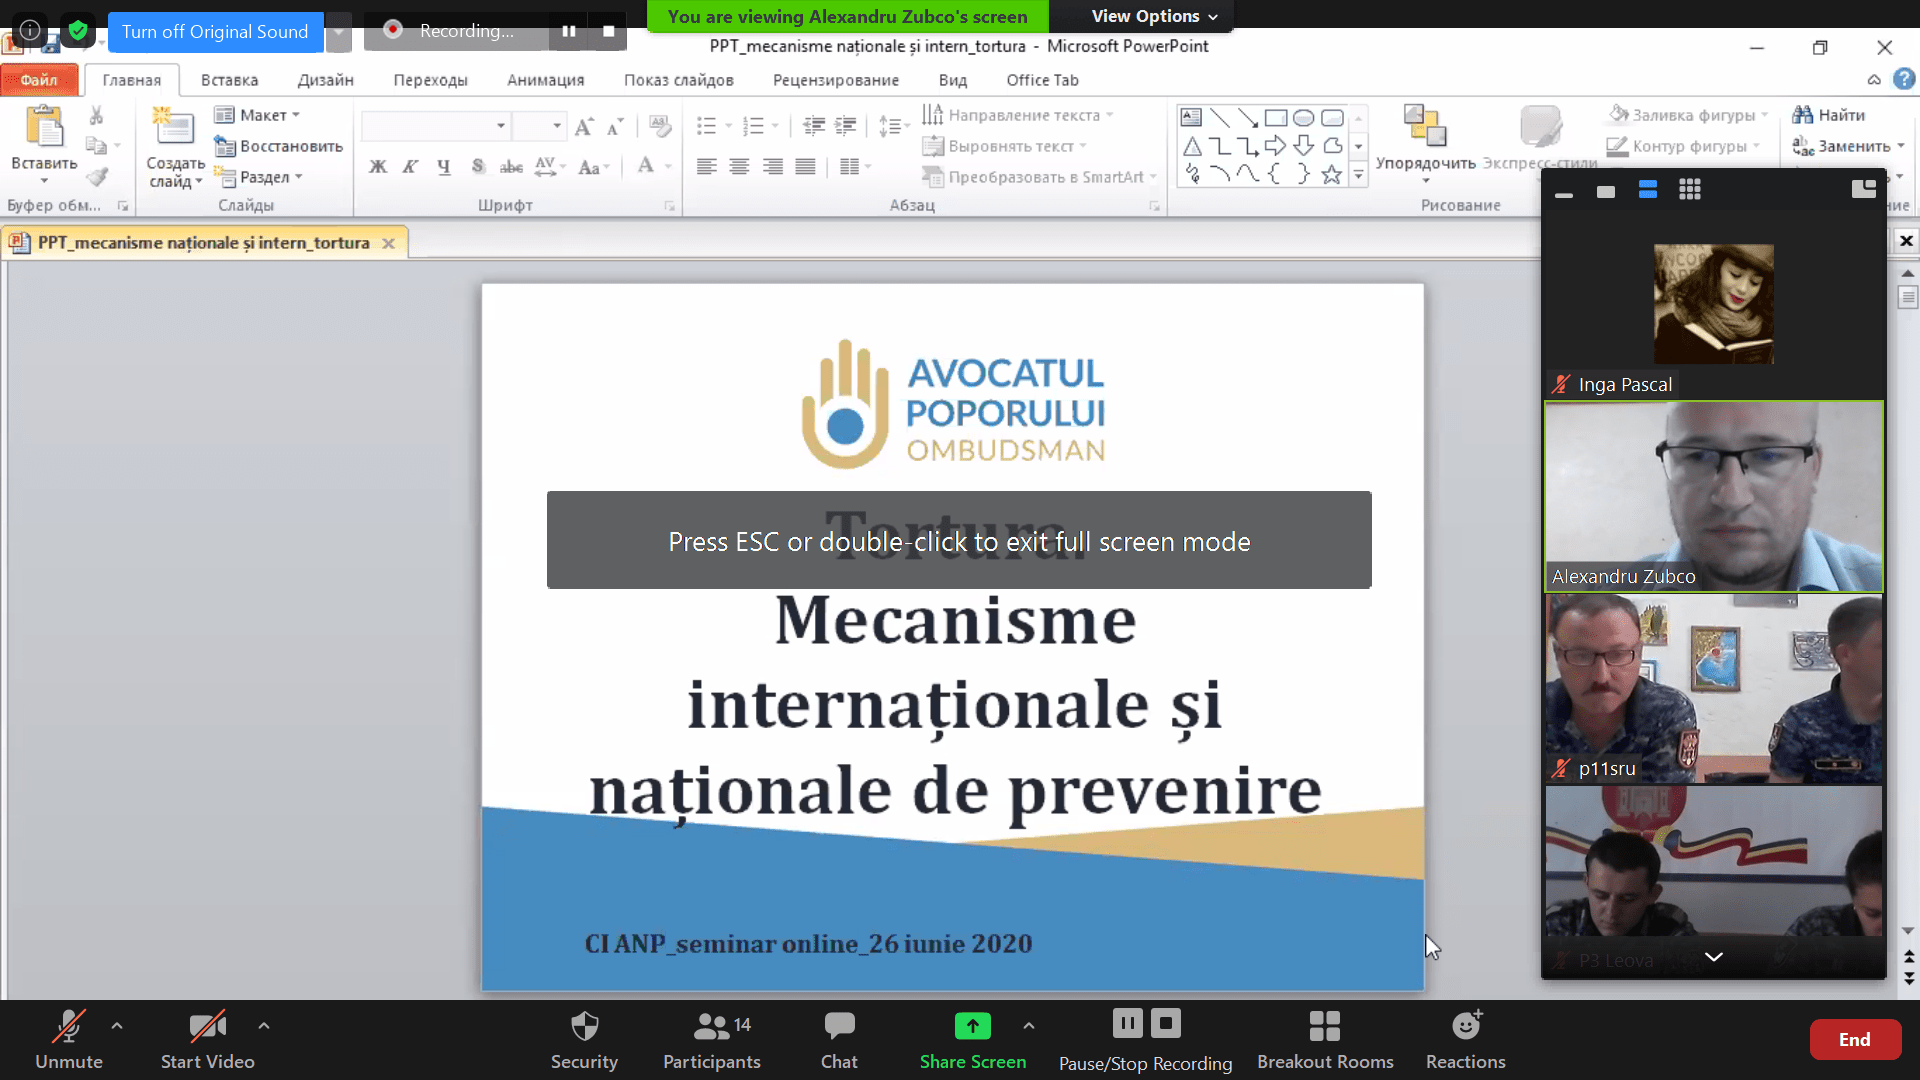Show meeting information icon
This screenshot has width=1920, height=1080.
(x=30, y=30)
